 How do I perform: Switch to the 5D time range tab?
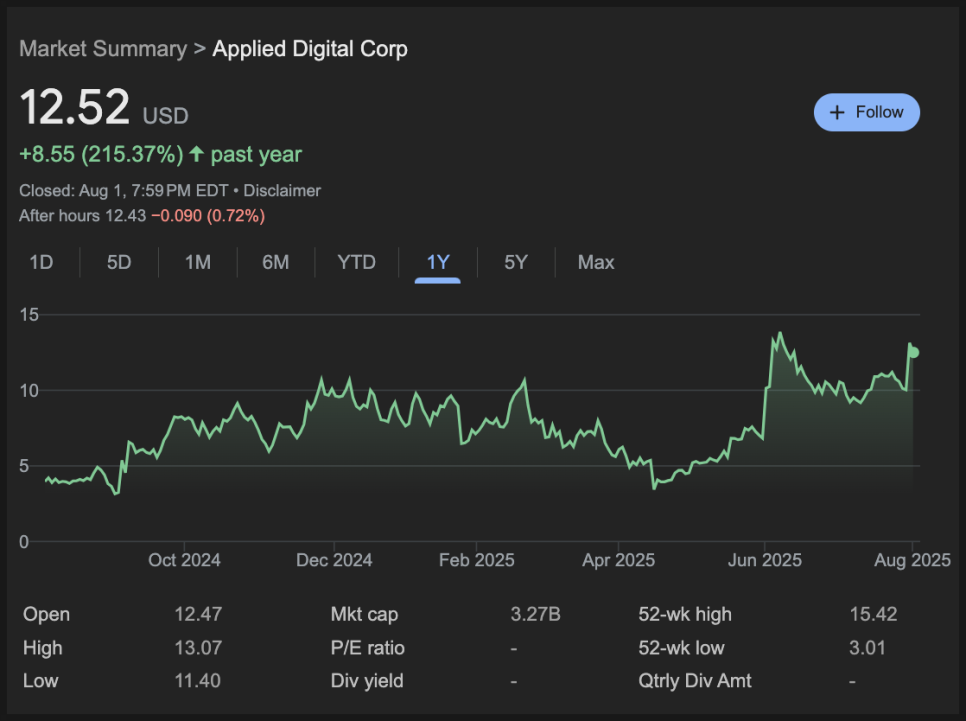pos(119,263)
